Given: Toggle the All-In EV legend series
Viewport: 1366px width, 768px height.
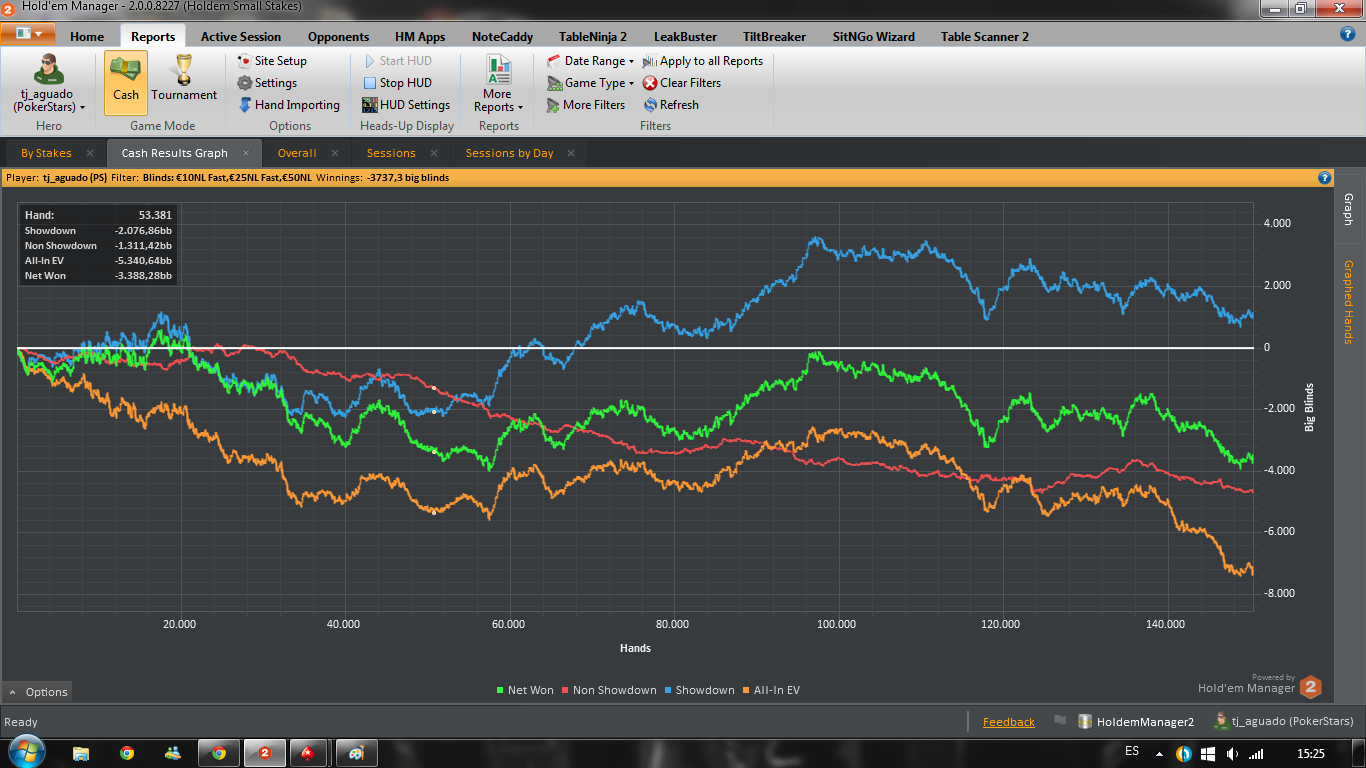Looking at the screenshot, I should coord(770,690).
